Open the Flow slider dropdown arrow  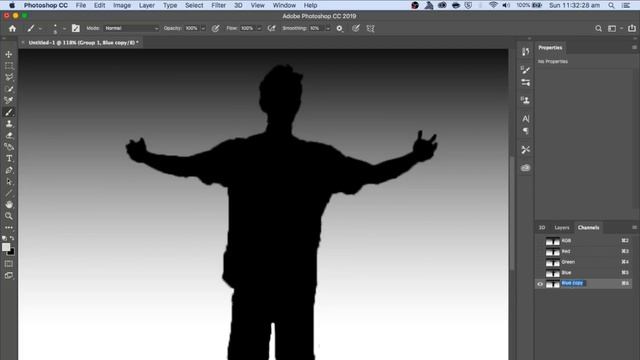259,29
